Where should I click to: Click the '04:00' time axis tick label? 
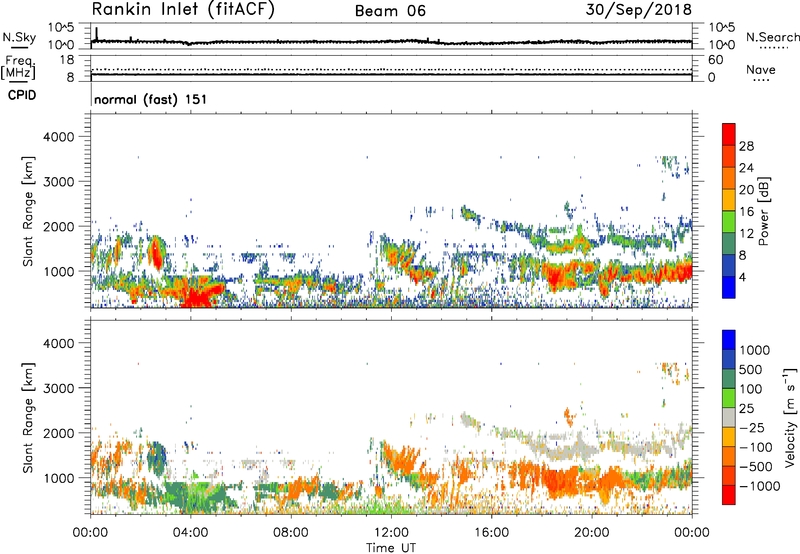pyautogui.click(x=190, y=533)
